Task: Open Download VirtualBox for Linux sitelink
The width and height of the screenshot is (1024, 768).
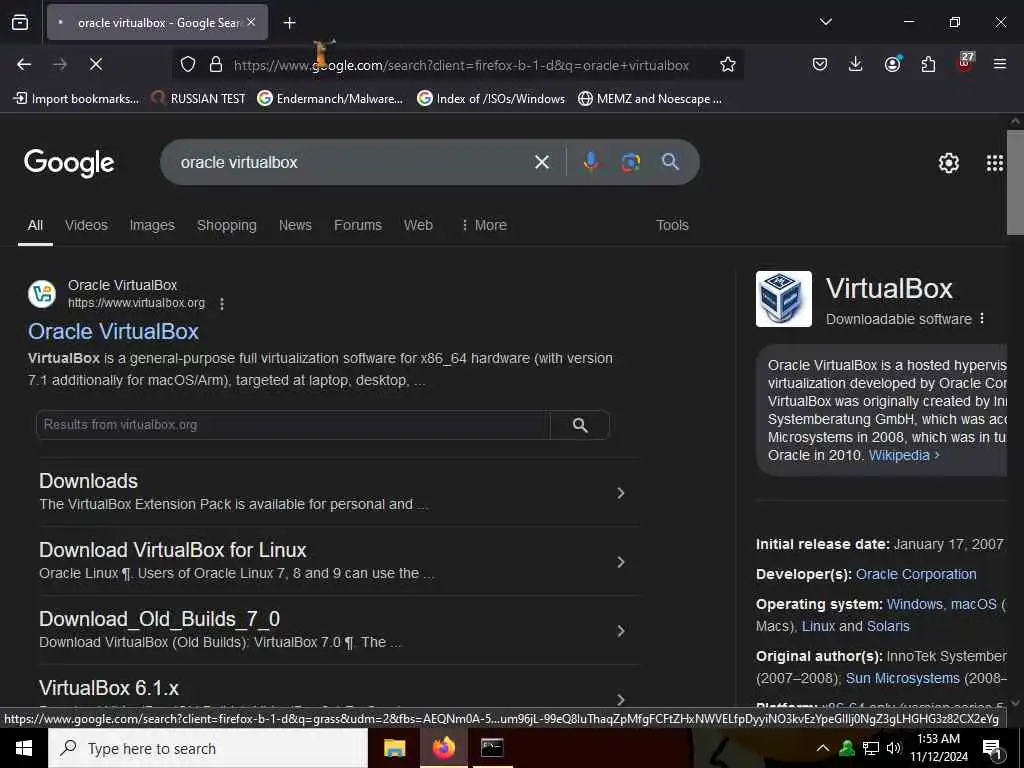Action: pyautogui.click(x=172, y=550)
